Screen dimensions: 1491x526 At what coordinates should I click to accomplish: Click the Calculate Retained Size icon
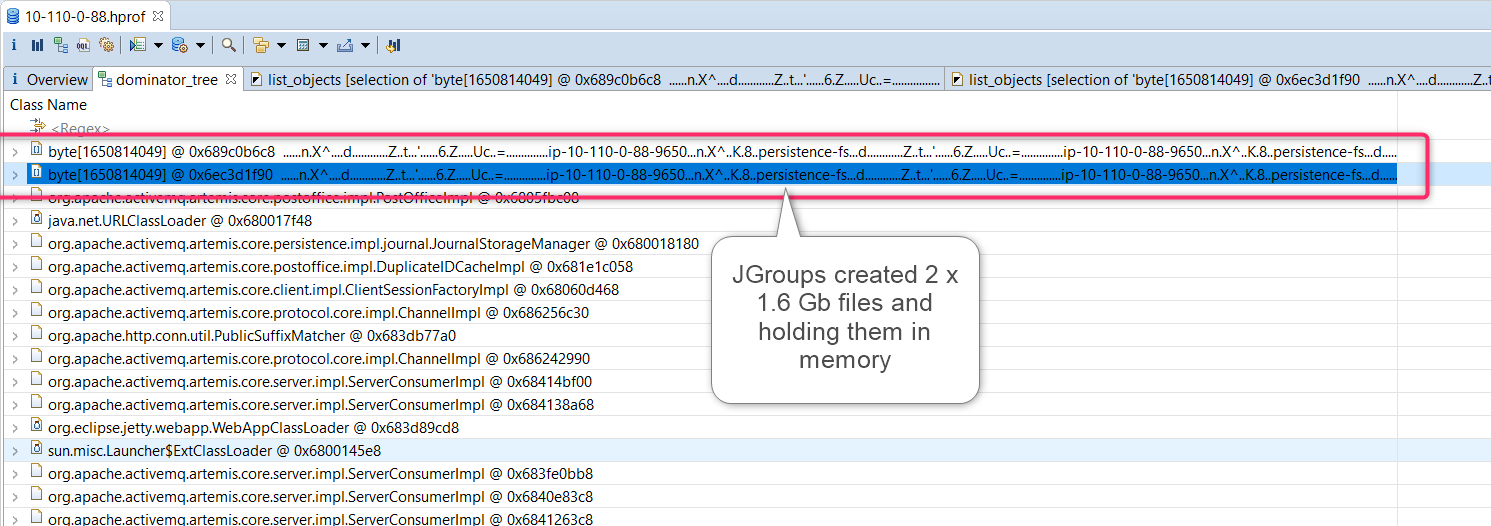pyautogui.click(x=303, y=45)
